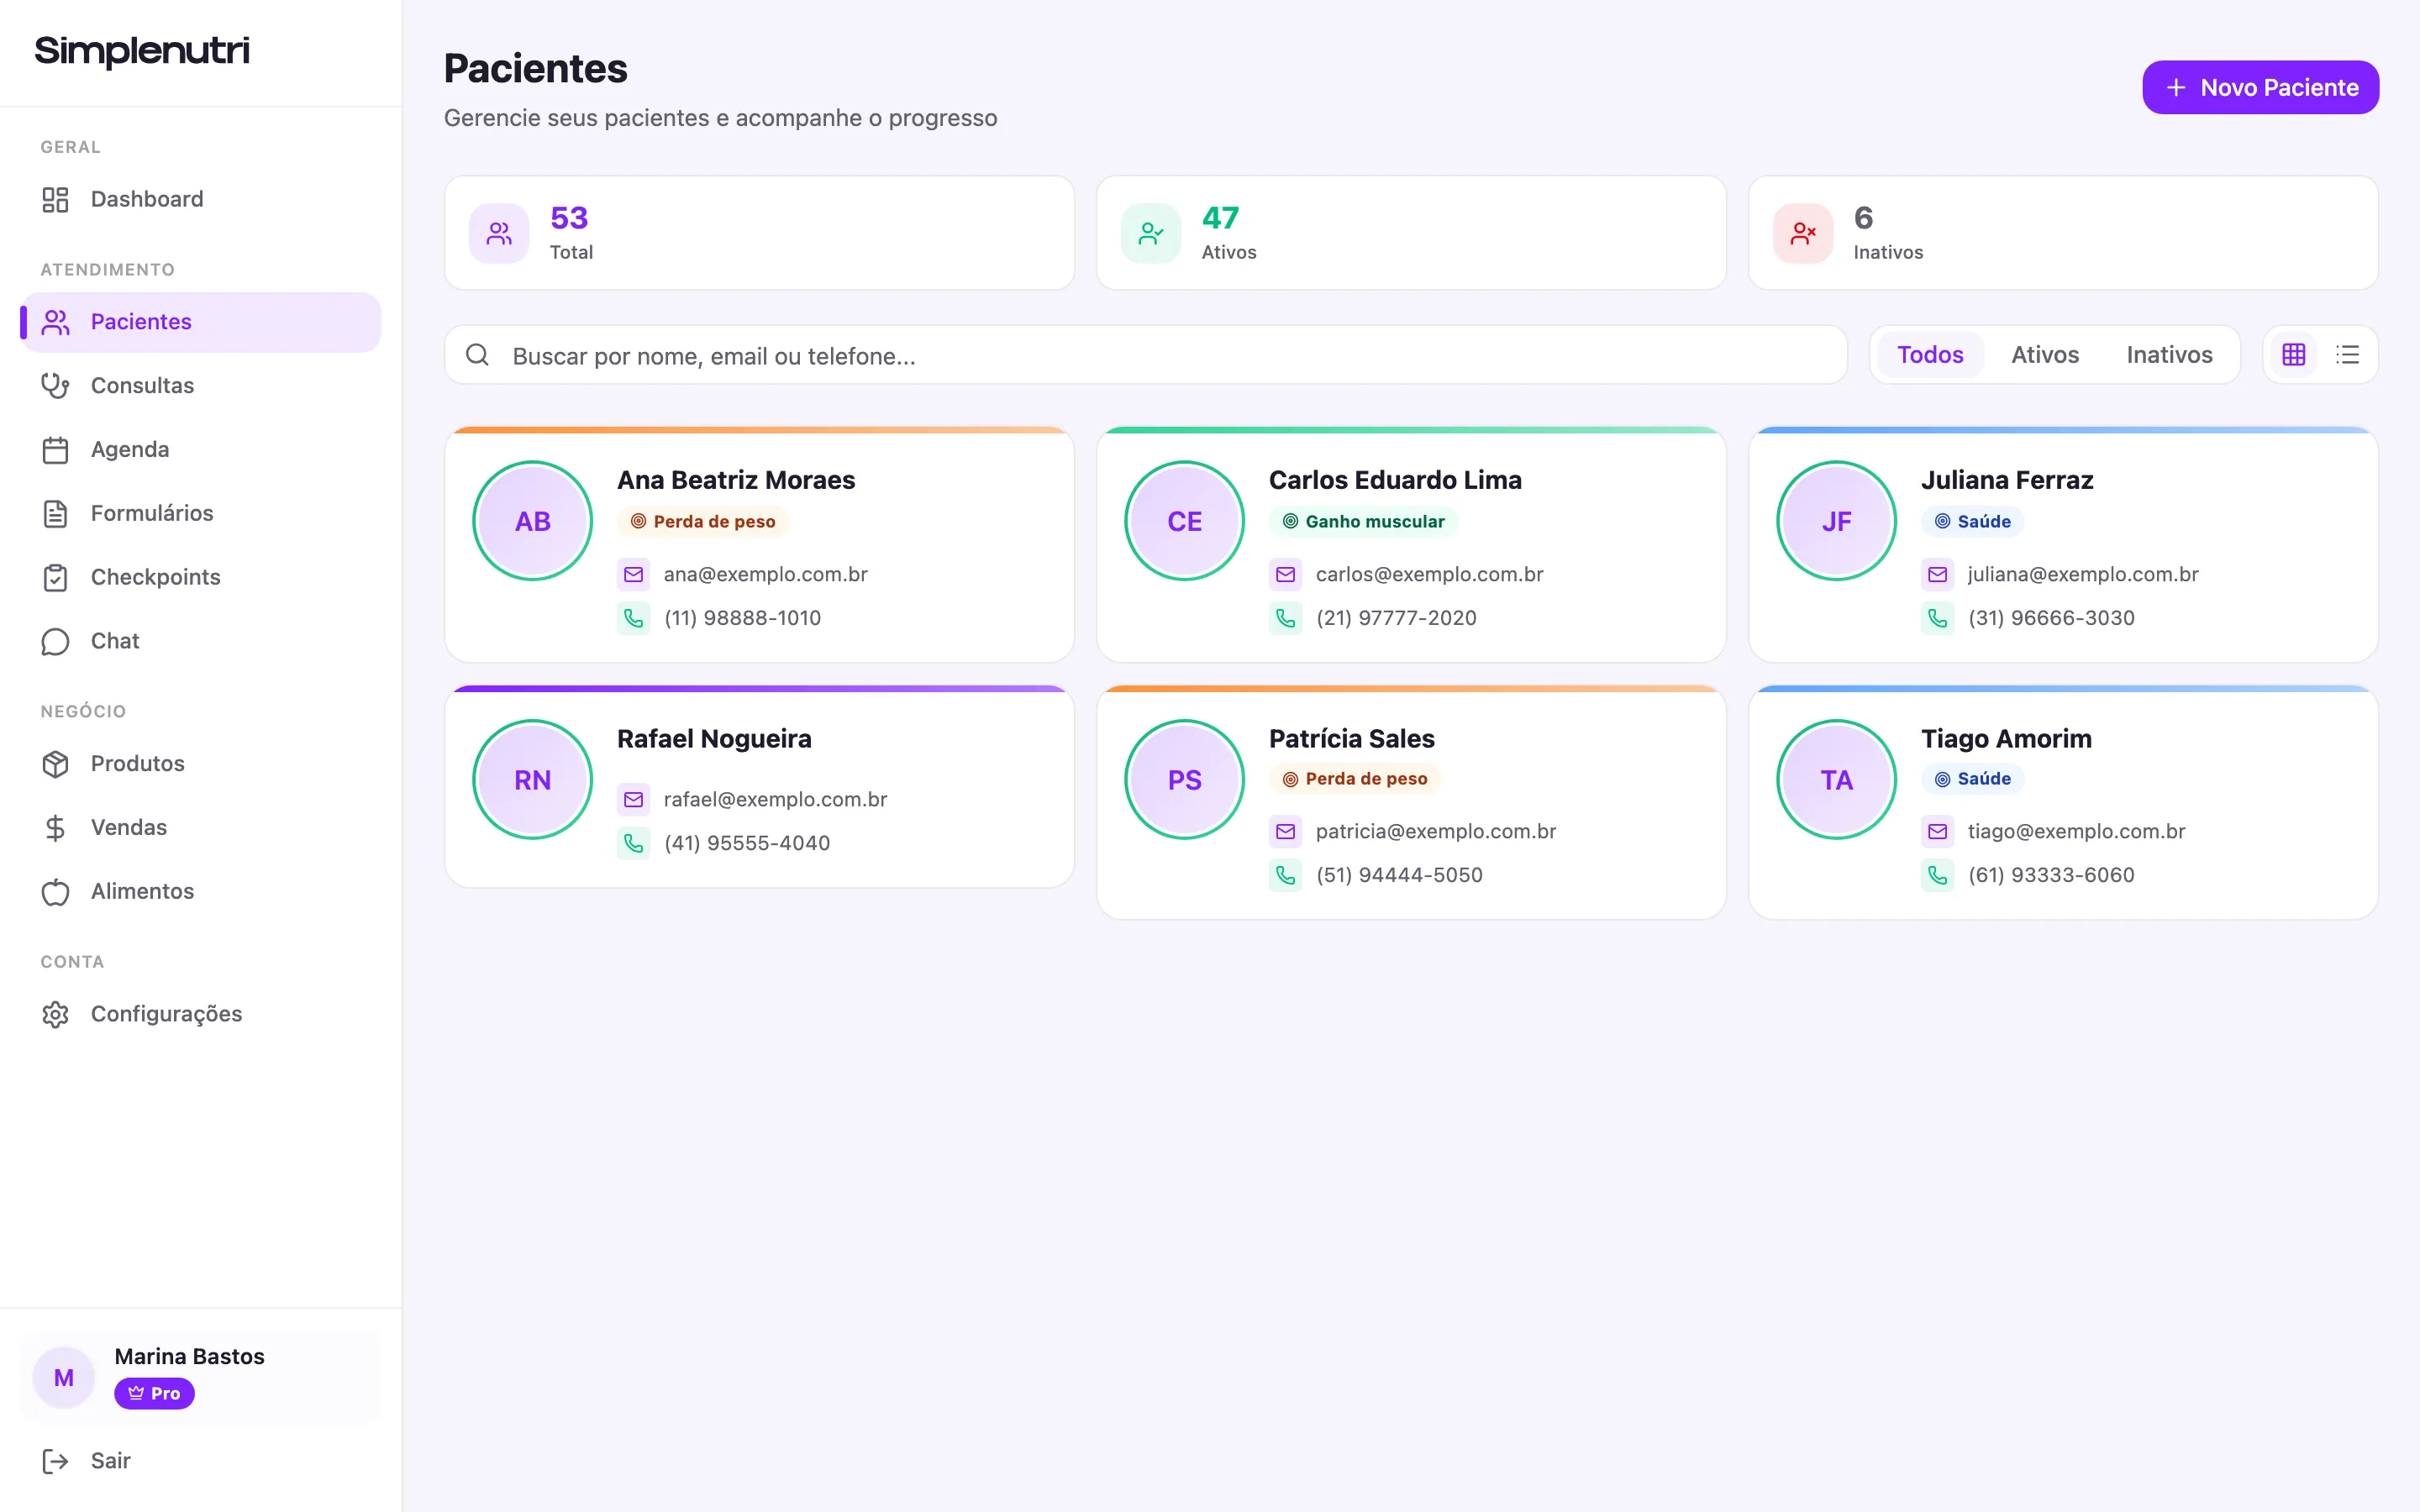Click the Simplenutri logo
This screenshot has height=1512, width=2420.
click(x=142, y=51)
